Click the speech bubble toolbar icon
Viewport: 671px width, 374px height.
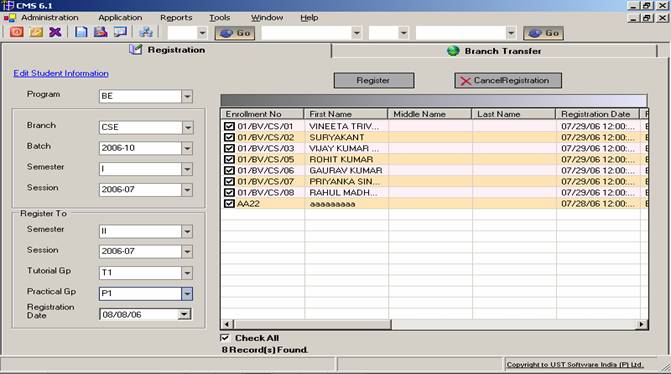coord(120,32)
